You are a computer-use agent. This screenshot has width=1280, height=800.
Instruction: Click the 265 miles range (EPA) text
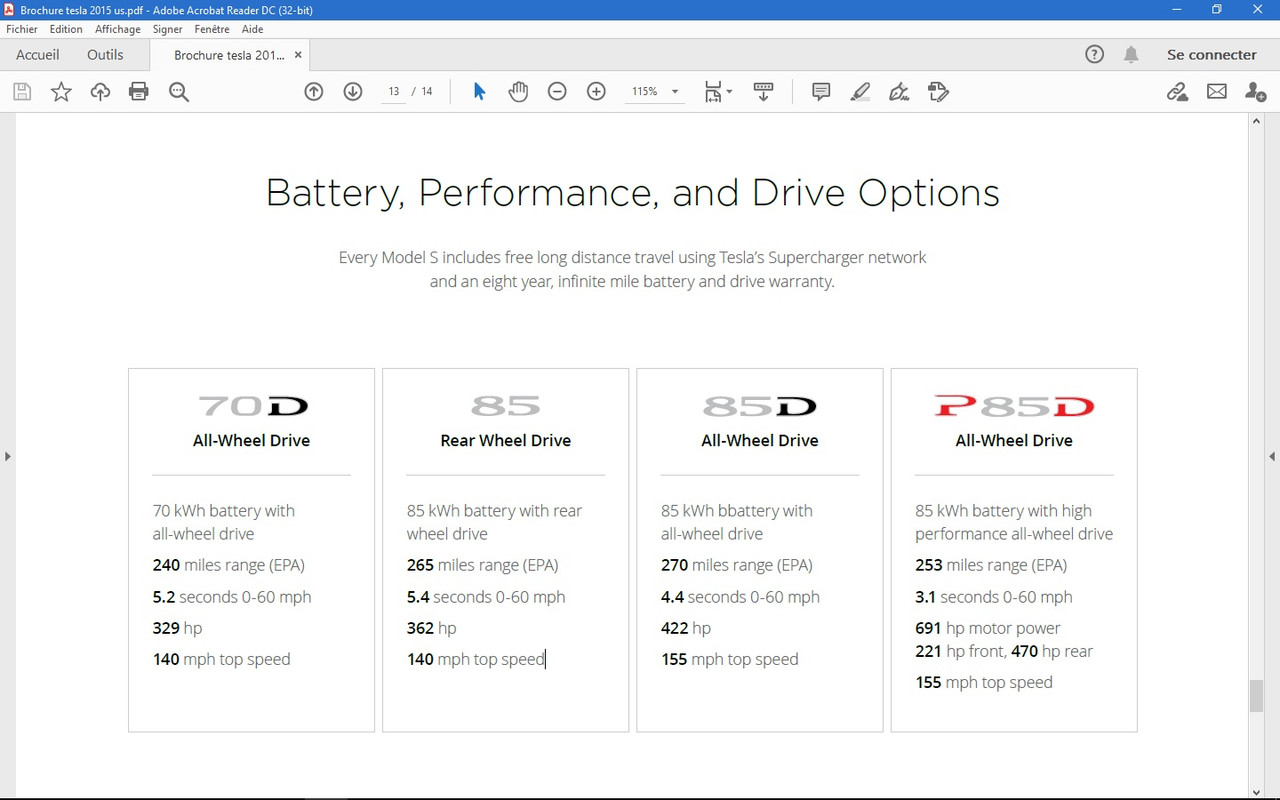483,565
